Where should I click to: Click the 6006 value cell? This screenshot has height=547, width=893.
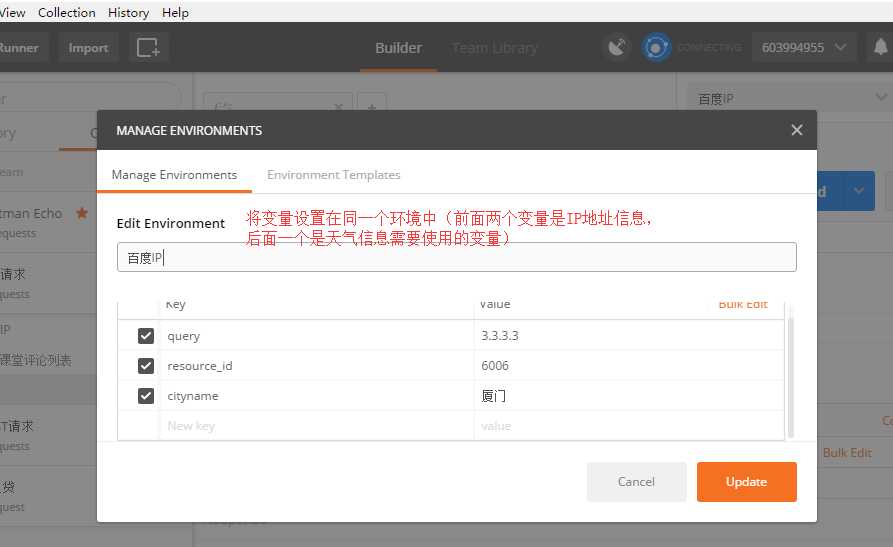click(629, 365)
